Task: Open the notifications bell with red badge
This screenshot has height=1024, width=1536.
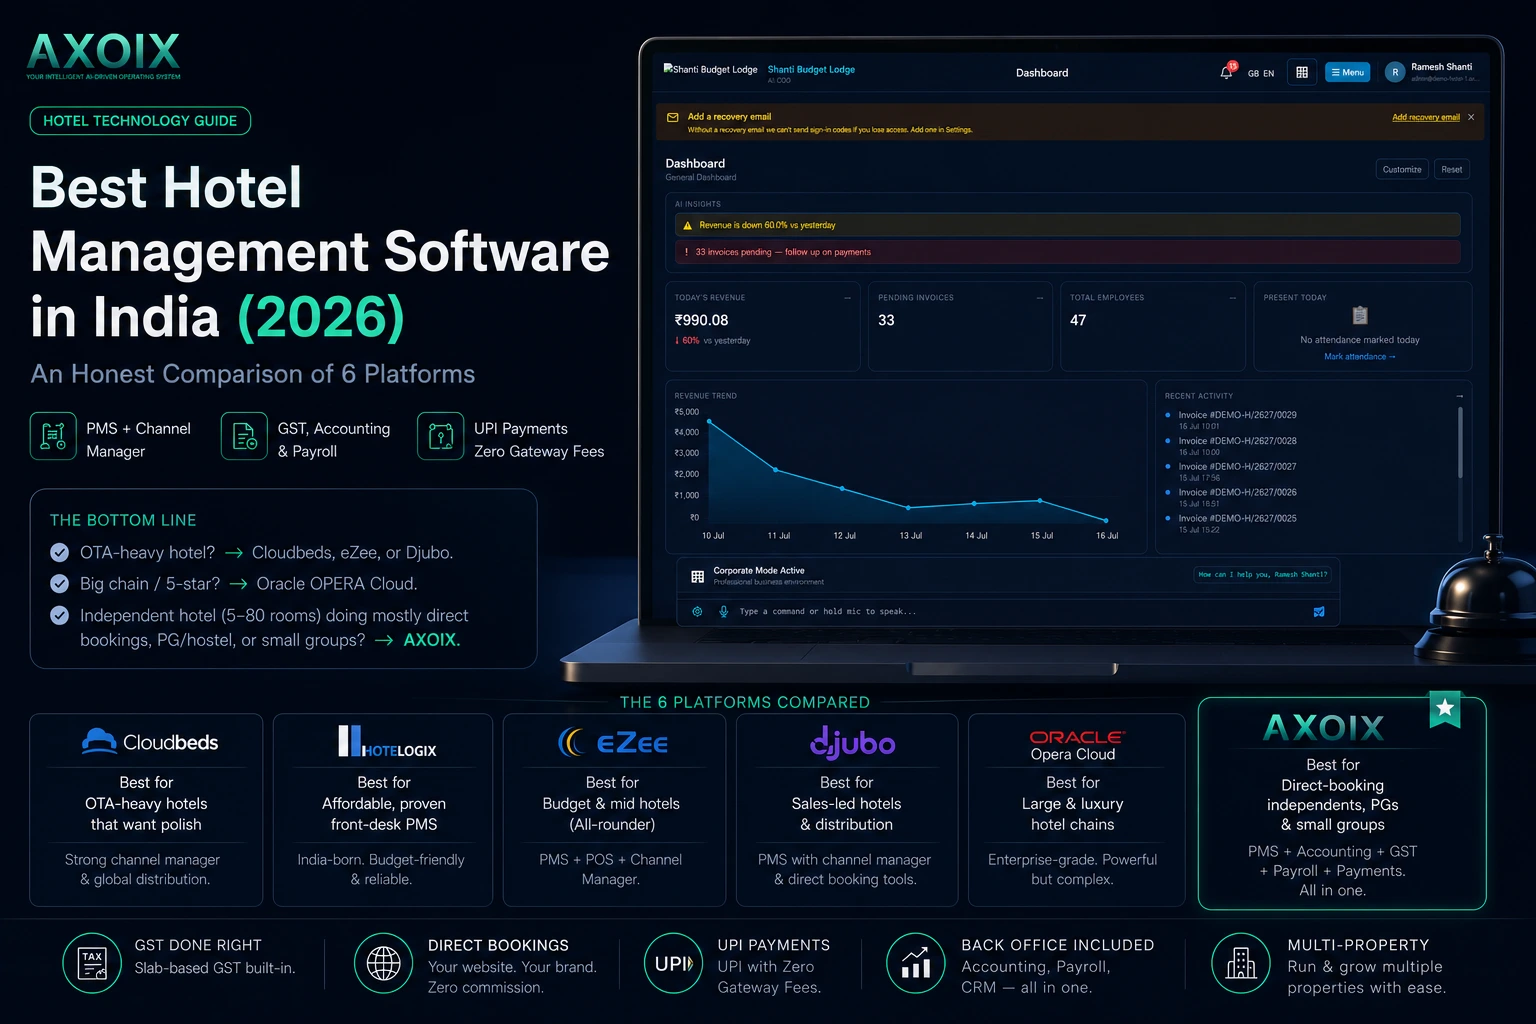Action: [1227, 71]
